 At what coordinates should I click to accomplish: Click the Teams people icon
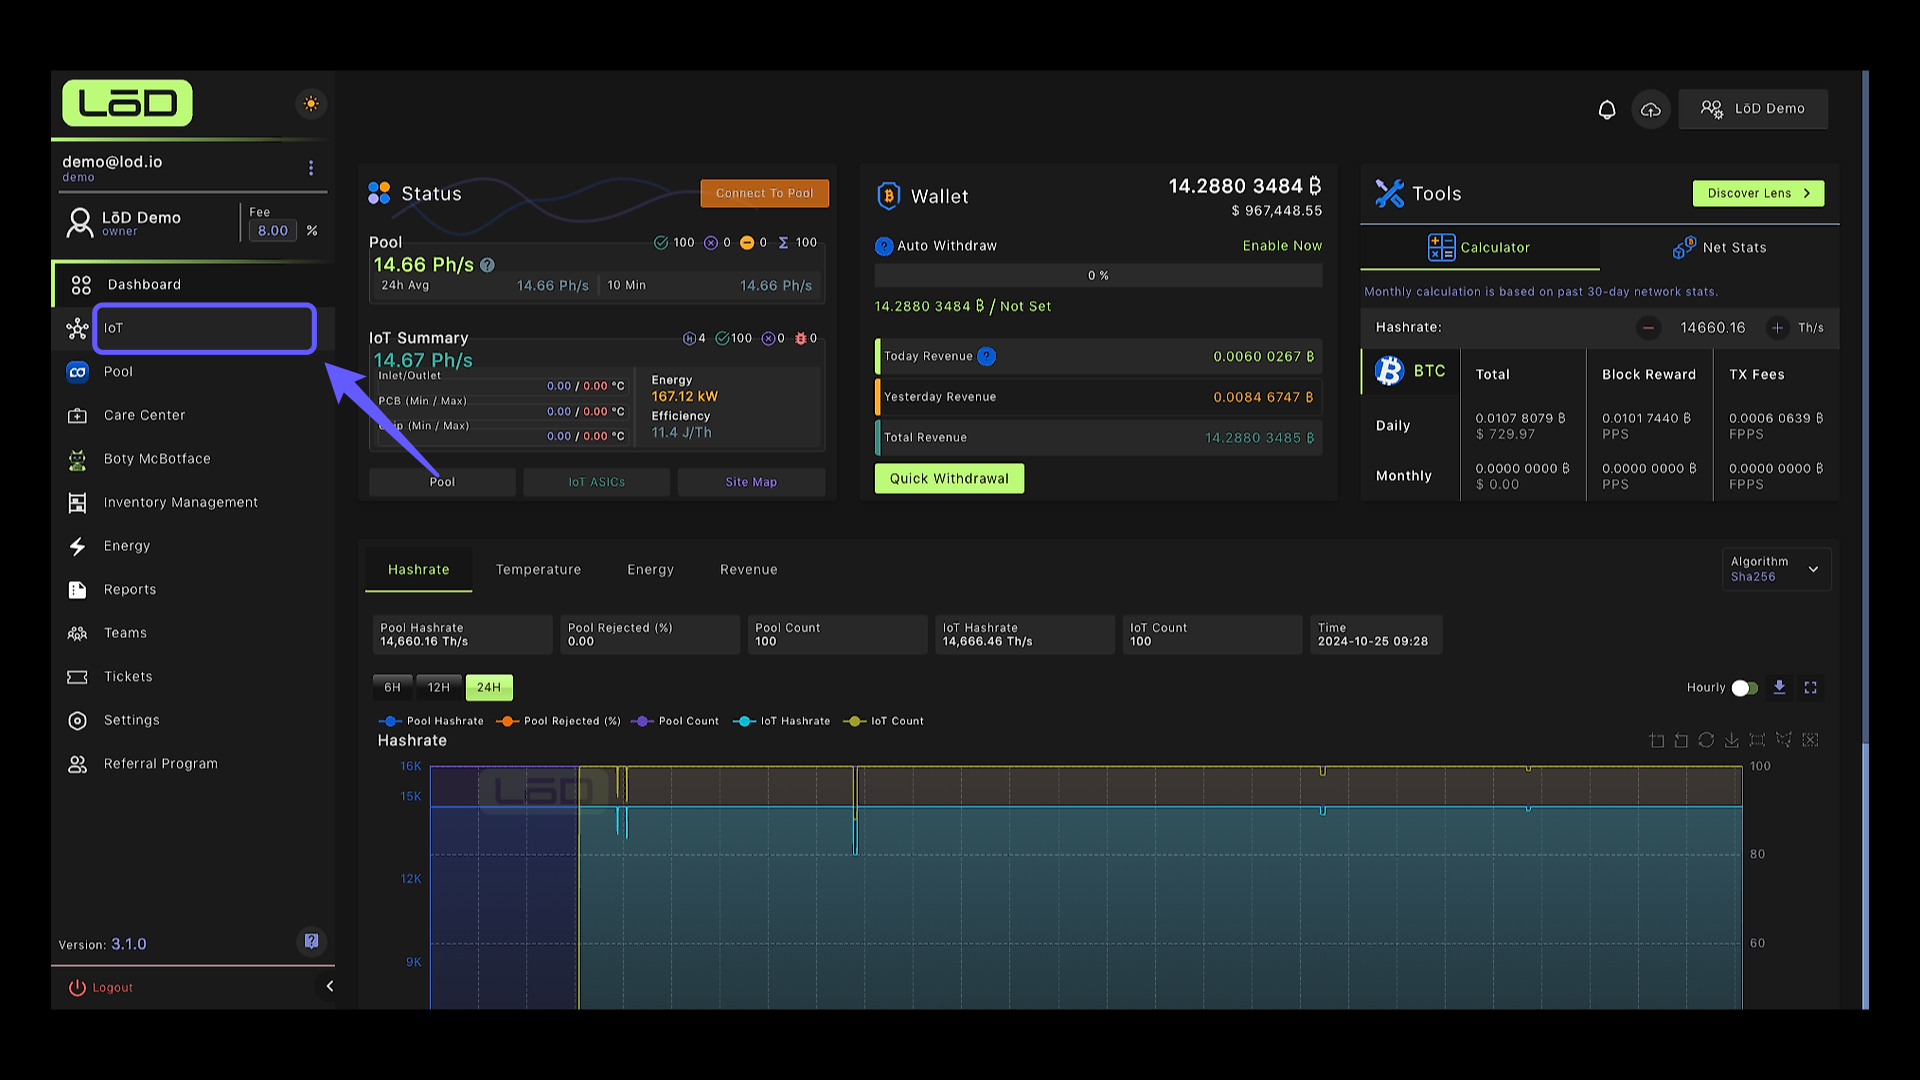(x=77, y=634)
